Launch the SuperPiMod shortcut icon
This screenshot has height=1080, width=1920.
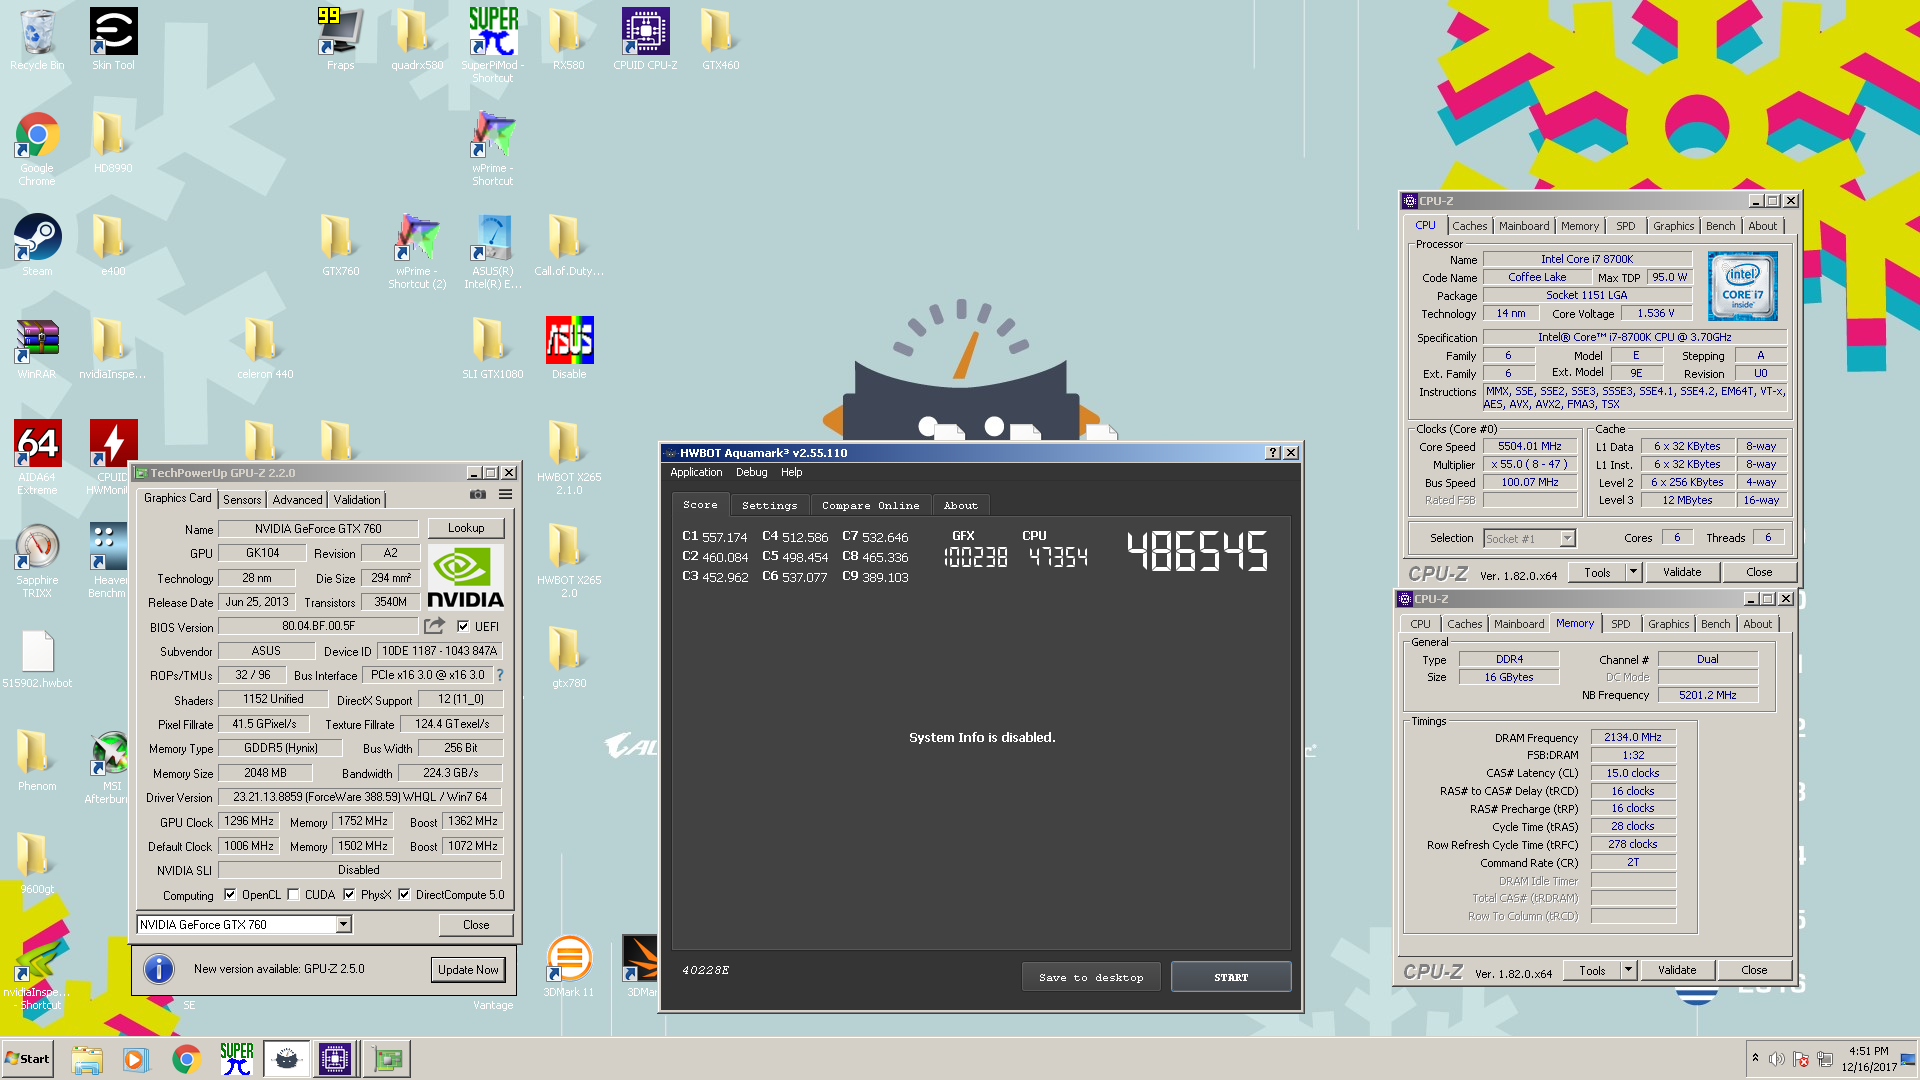[493, 44]
